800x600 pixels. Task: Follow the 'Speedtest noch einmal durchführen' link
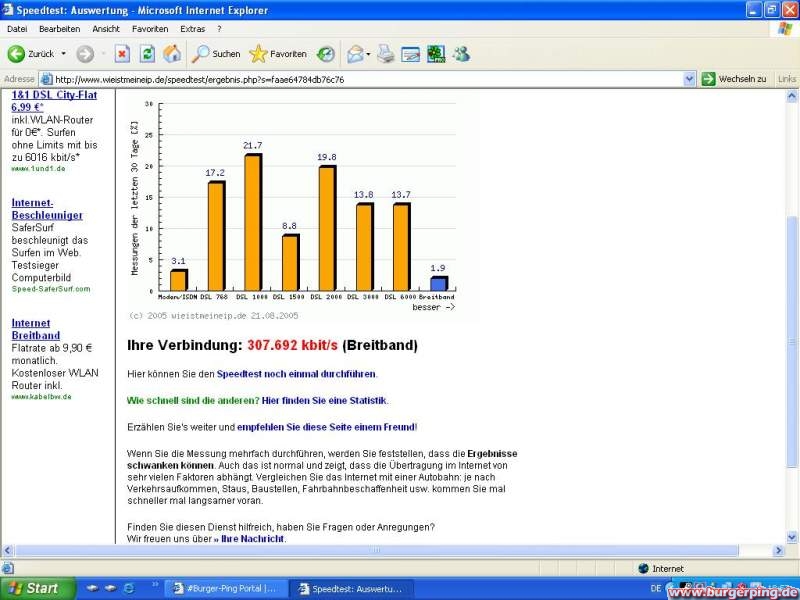point(296,374)
